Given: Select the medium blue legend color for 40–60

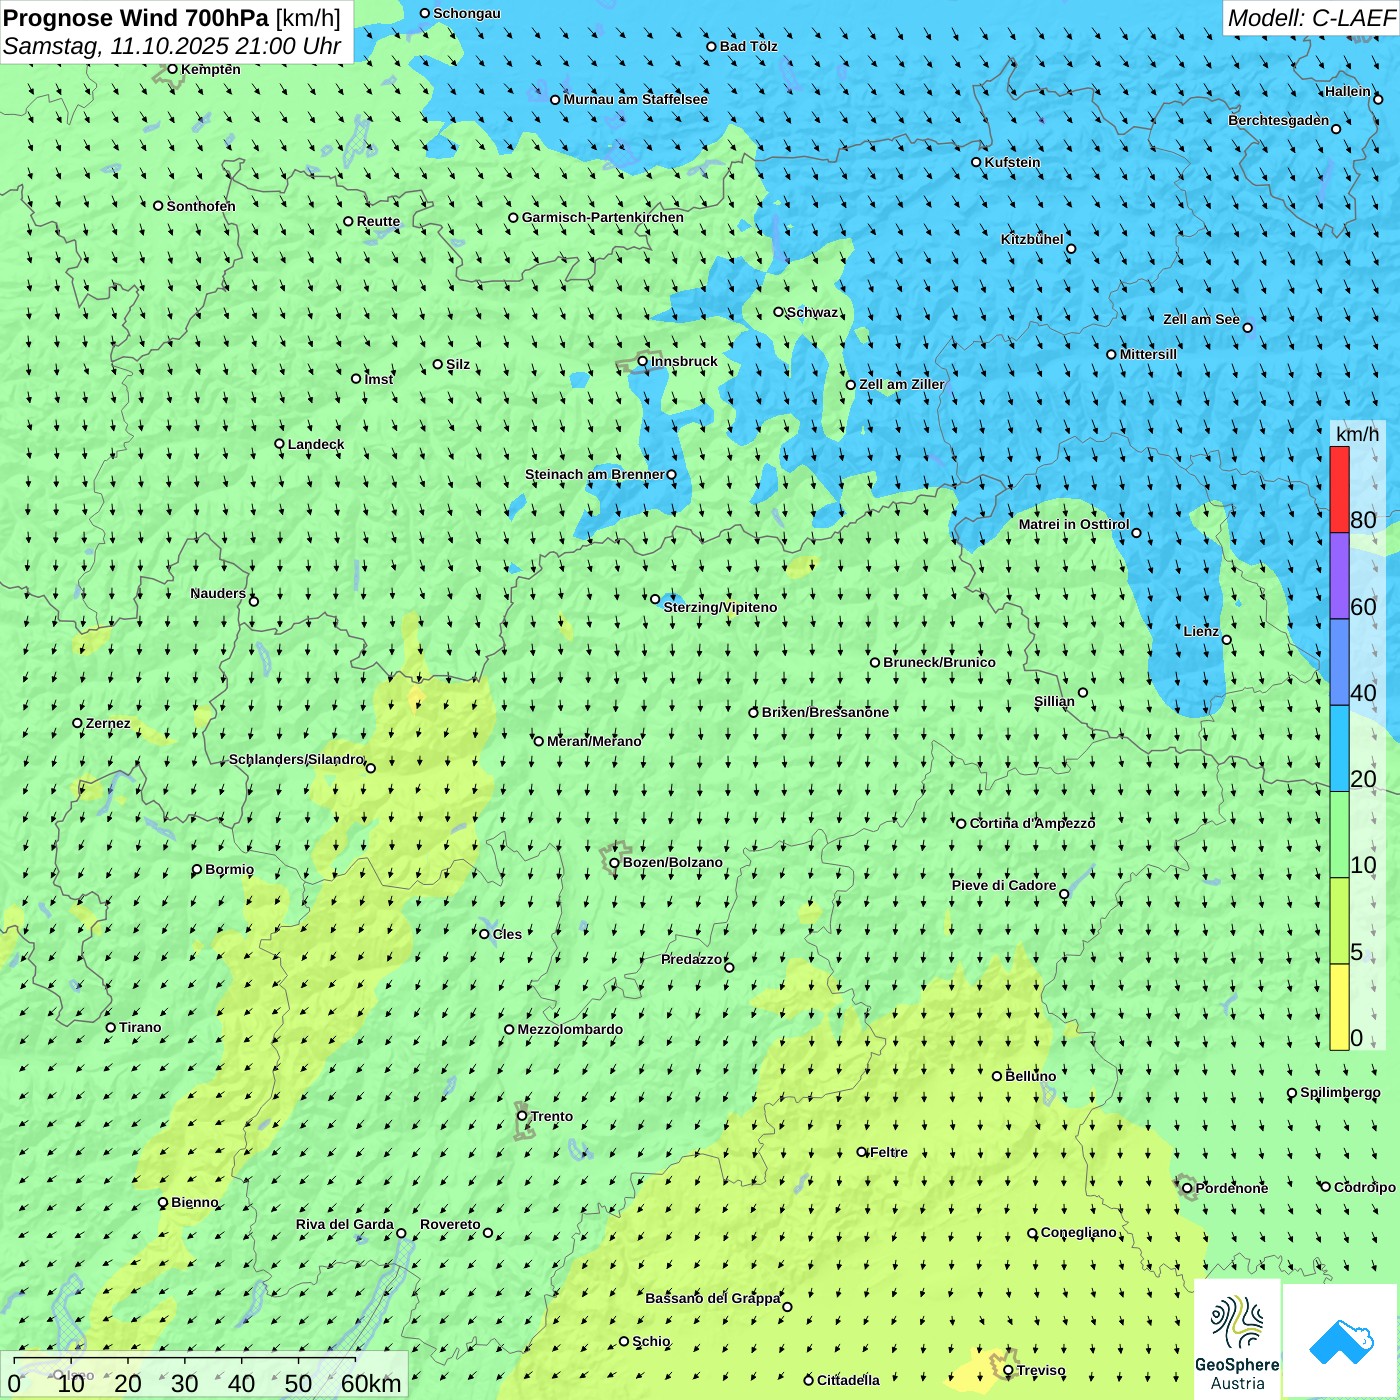Looking at the screenshot, I should coord(1339,663).
